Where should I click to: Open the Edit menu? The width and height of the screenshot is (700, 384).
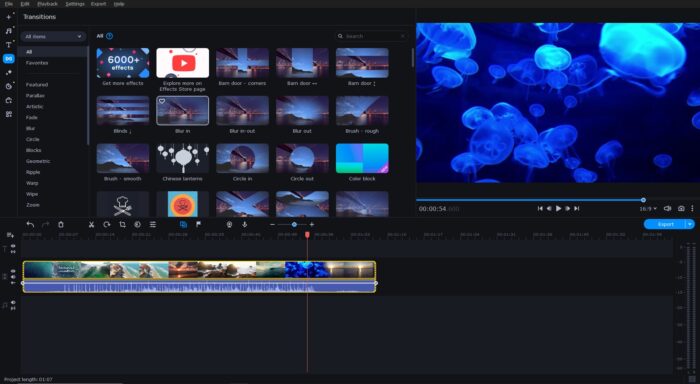point(25,4)
